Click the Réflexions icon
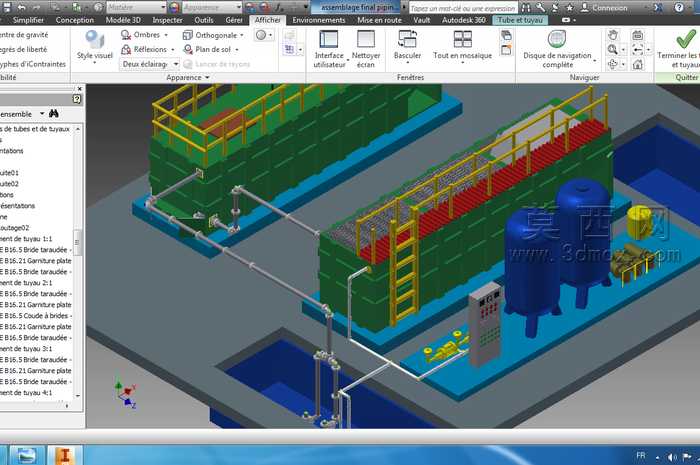 pyautogui.click(x=126, y=50)
